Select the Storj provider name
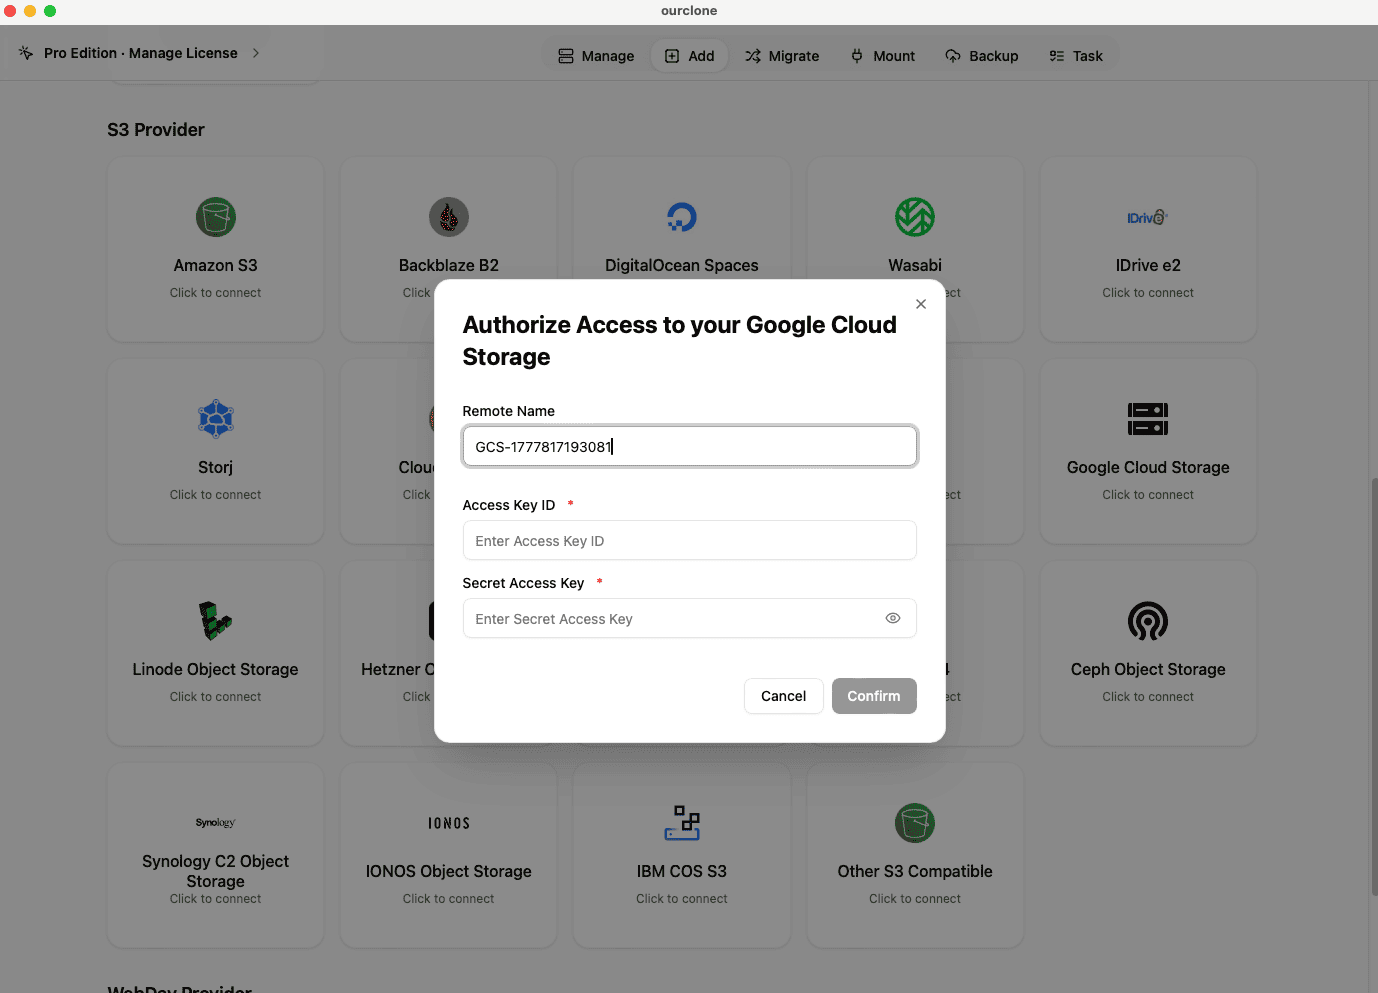Image resolution: width=1378 pixels, height=993 pixels. click(x=216, y=467)
